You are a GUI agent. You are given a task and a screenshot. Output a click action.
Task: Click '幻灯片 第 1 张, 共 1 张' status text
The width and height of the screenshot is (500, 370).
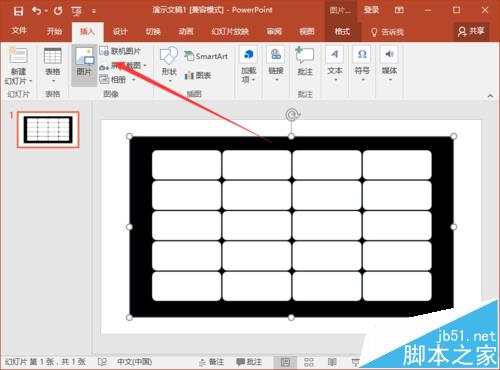point(45,362)
